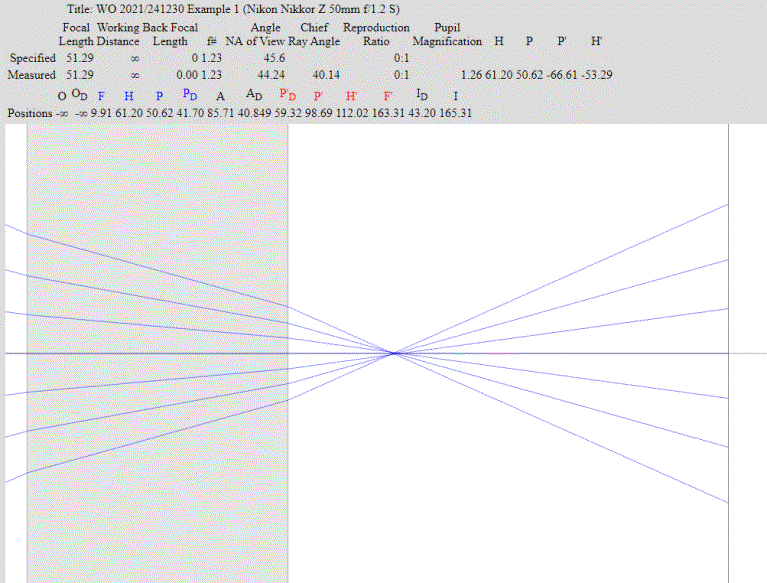Select the Measured focal length 51.29
The height and width of the screenshot is (583, 767).
point(80,75)
